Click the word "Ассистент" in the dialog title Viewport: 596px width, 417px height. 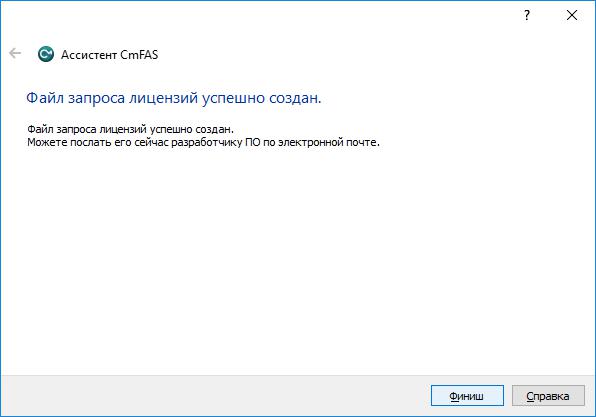pos(89,55)
